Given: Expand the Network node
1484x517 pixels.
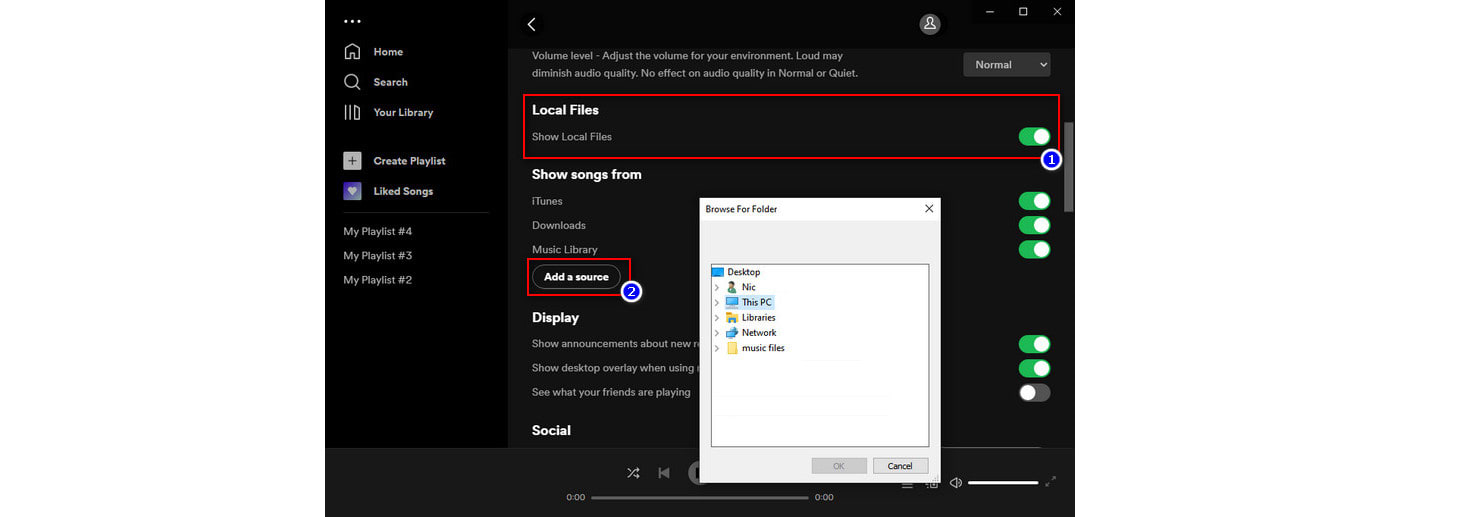Looking at the screenshot, I should point(716,333).
